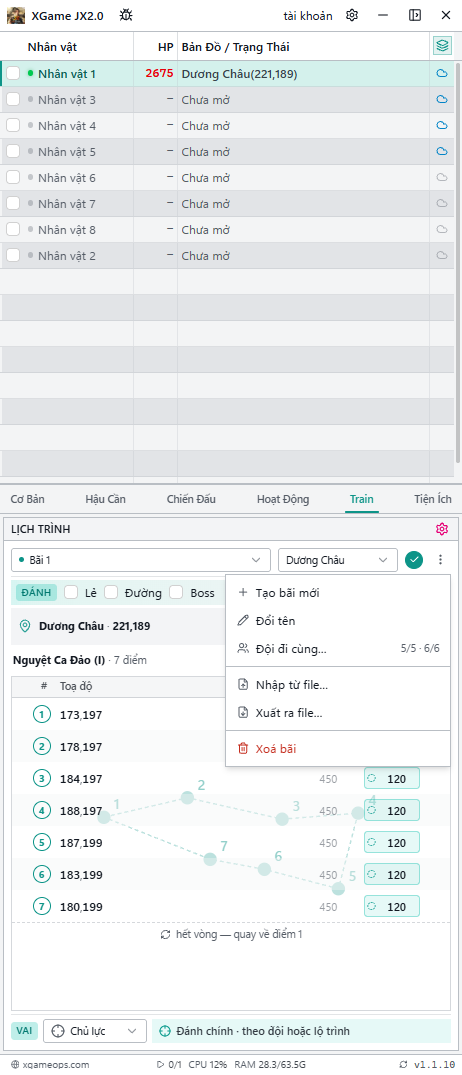The image size is (462, 1075).
Task: Click the Nhân vật column header
Action: tap(52, 47)
